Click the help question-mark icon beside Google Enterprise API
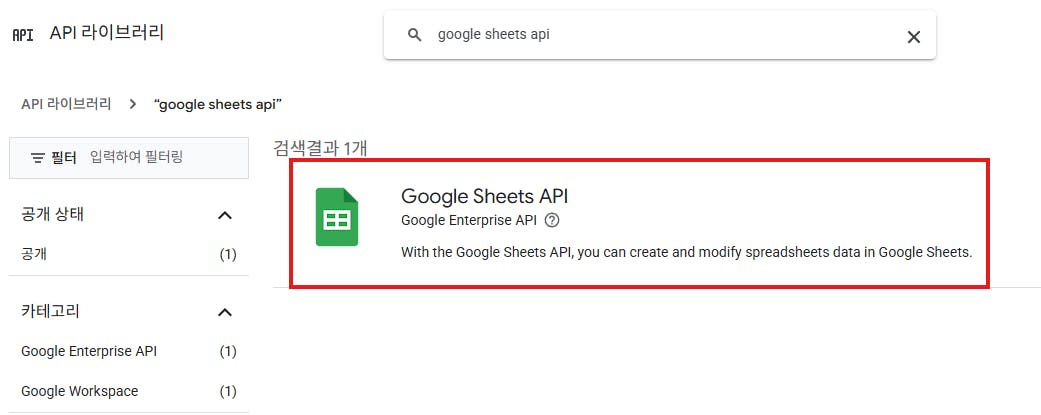This screenshot has height=415, width=1041. [552, 220]
